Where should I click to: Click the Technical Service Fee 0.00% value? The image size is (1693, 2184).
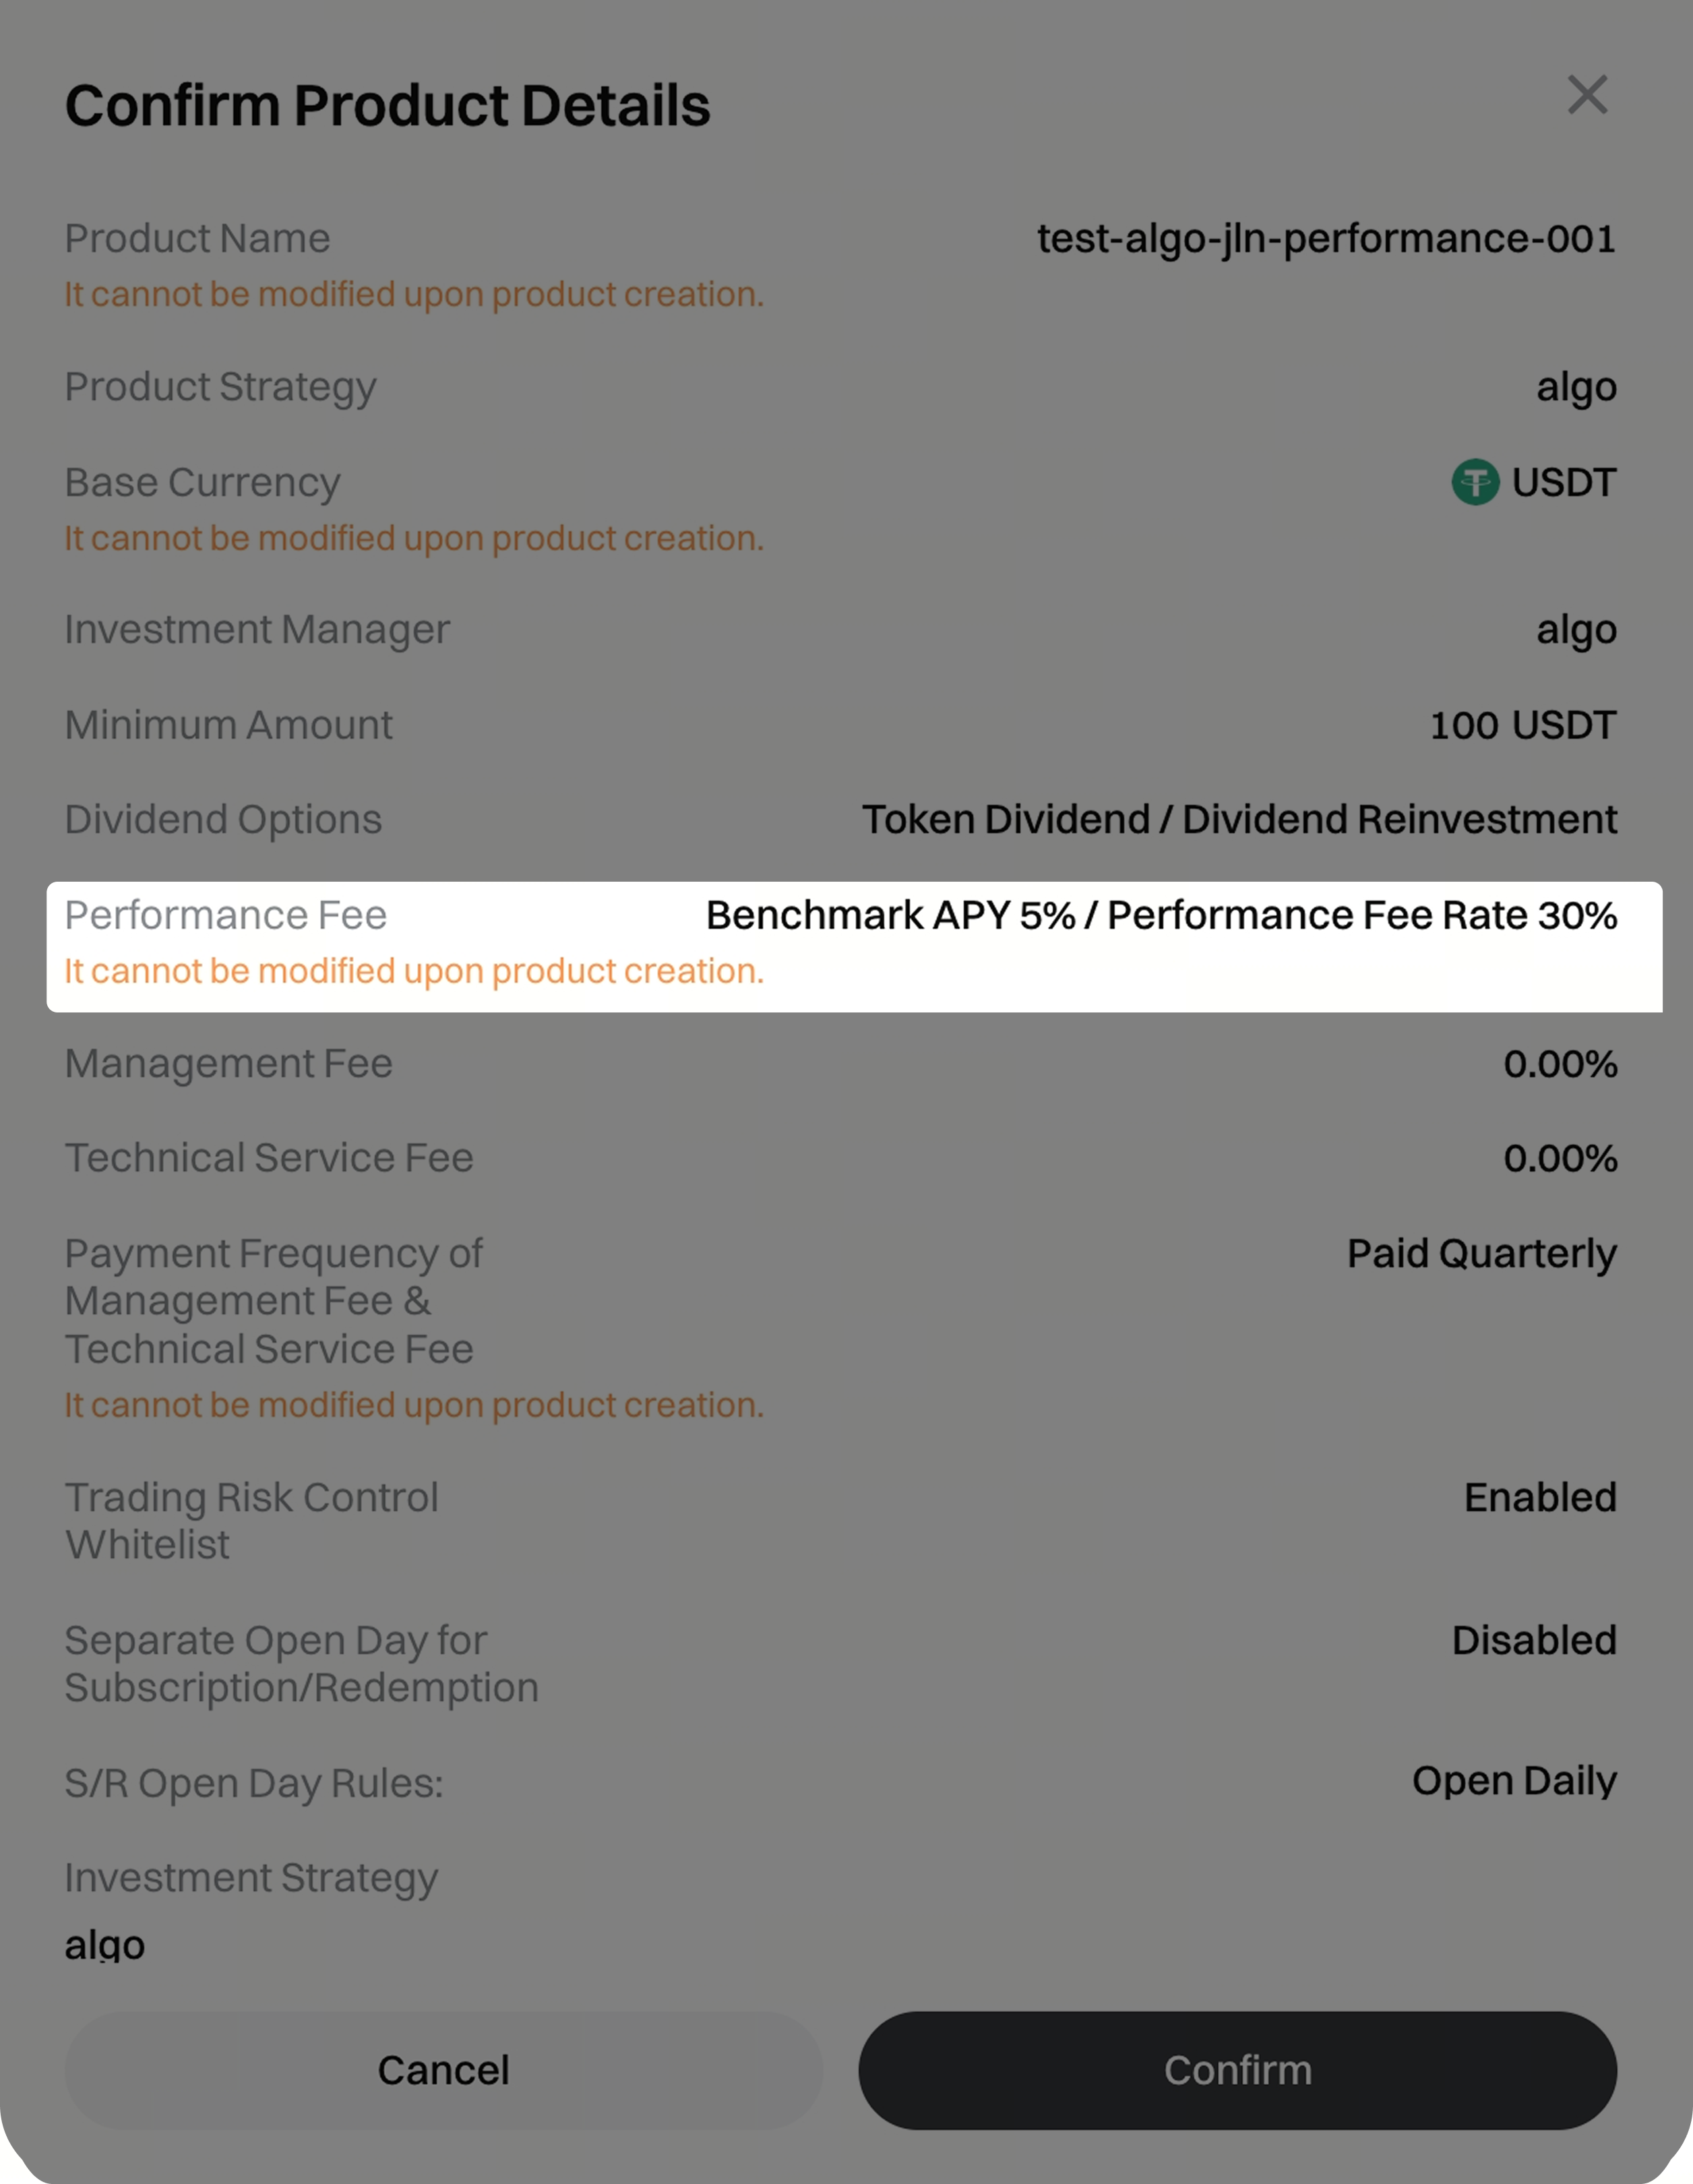(1560, 1158)
